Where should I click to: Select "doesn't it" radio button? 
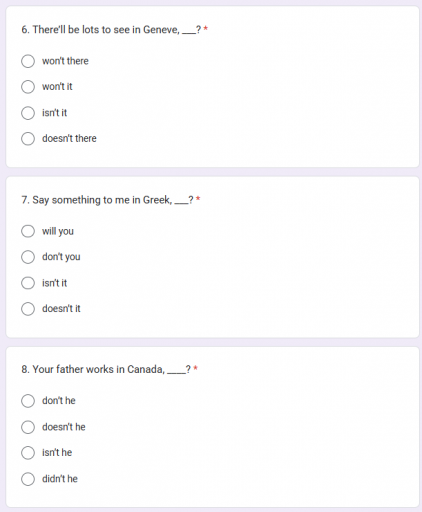click(x=28, y=309)
